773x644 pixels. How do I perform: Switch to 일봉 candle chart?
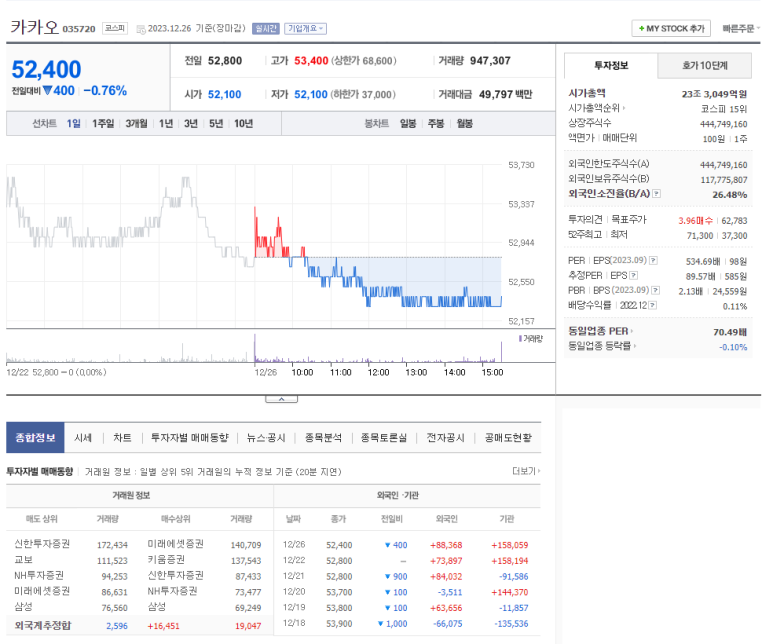click(408, 123)
